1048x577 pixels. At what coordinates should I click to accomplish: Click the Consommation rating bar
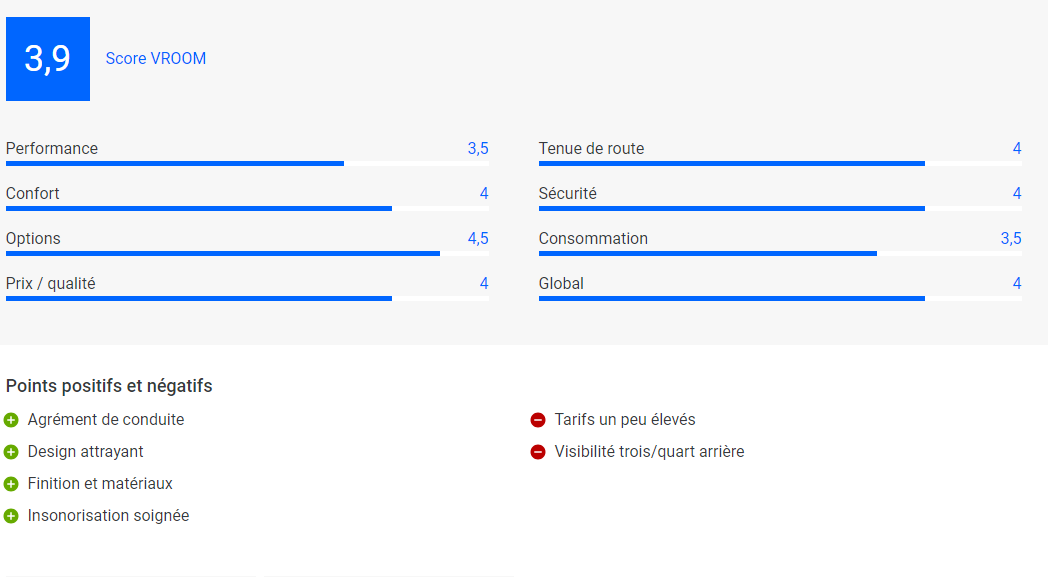tap(780, 253)
